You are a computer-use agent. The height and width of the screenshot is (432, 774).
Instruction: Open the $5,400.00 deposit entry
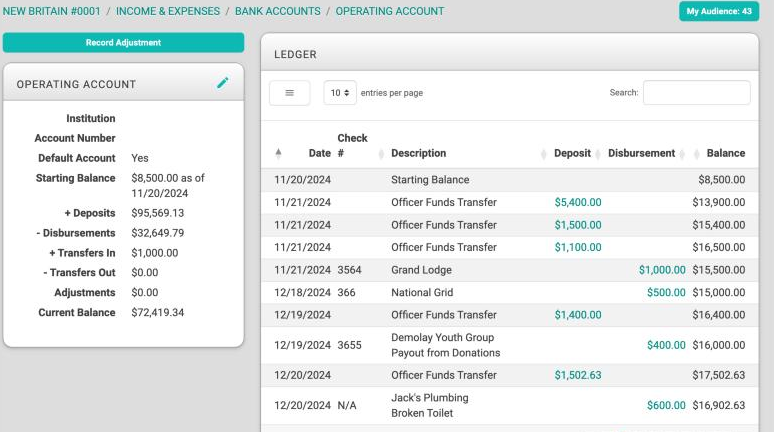(578, 202)
